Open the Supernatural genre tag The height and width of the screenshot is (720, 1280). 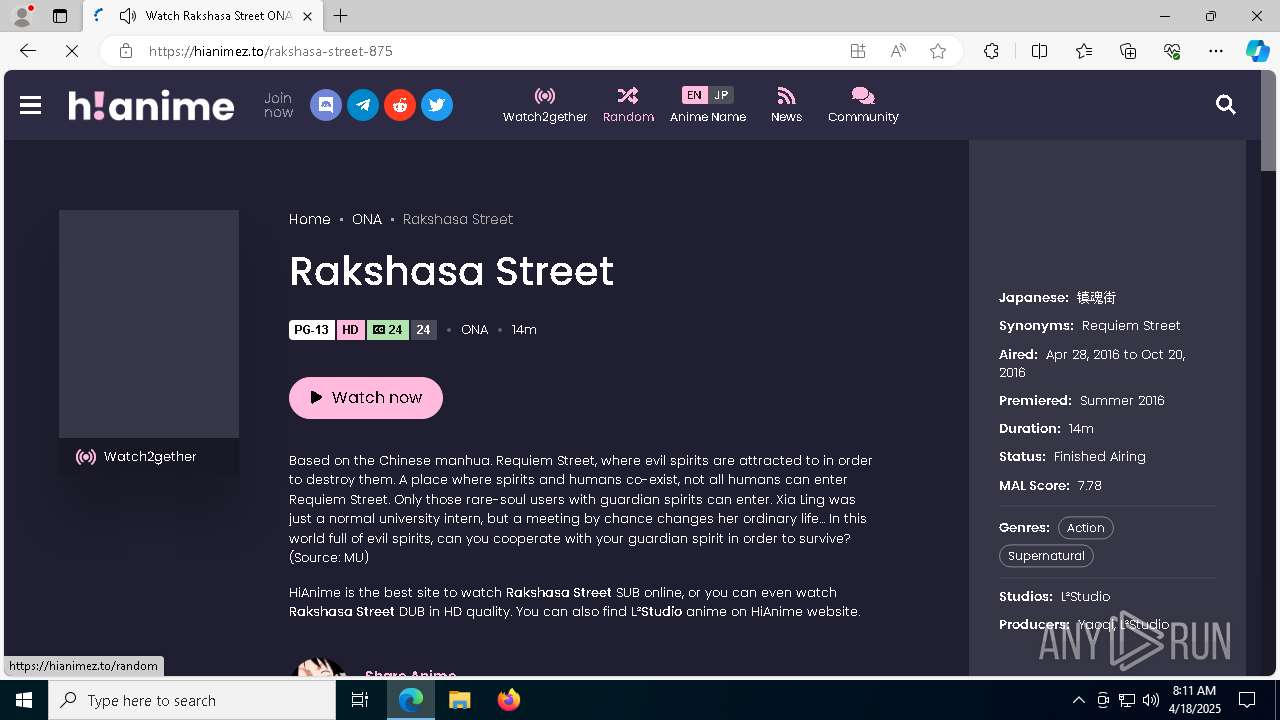tap(1046, 556)
